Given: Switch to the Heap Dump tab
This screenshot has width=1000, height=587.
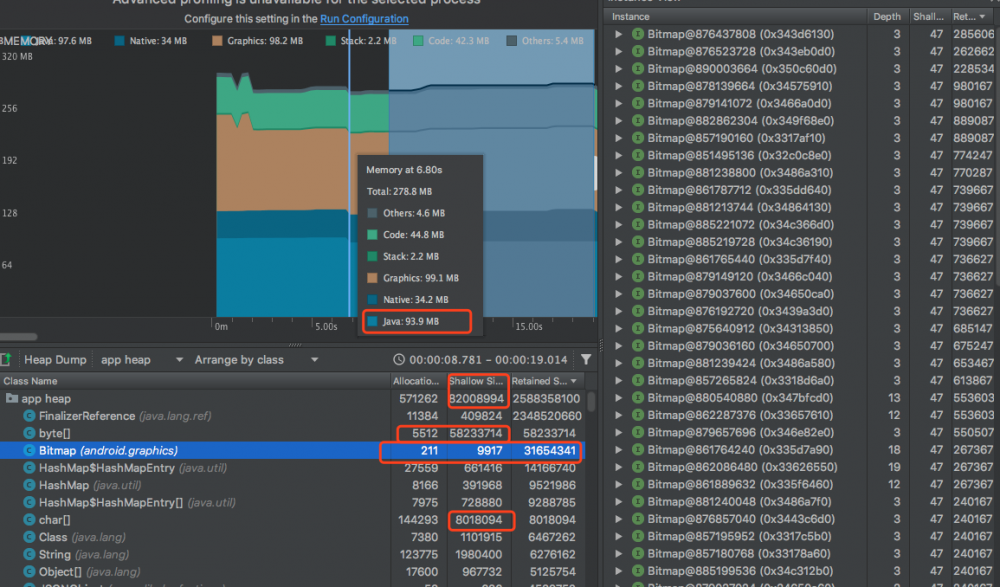Looking at the screenshot, I should [55, 359].
